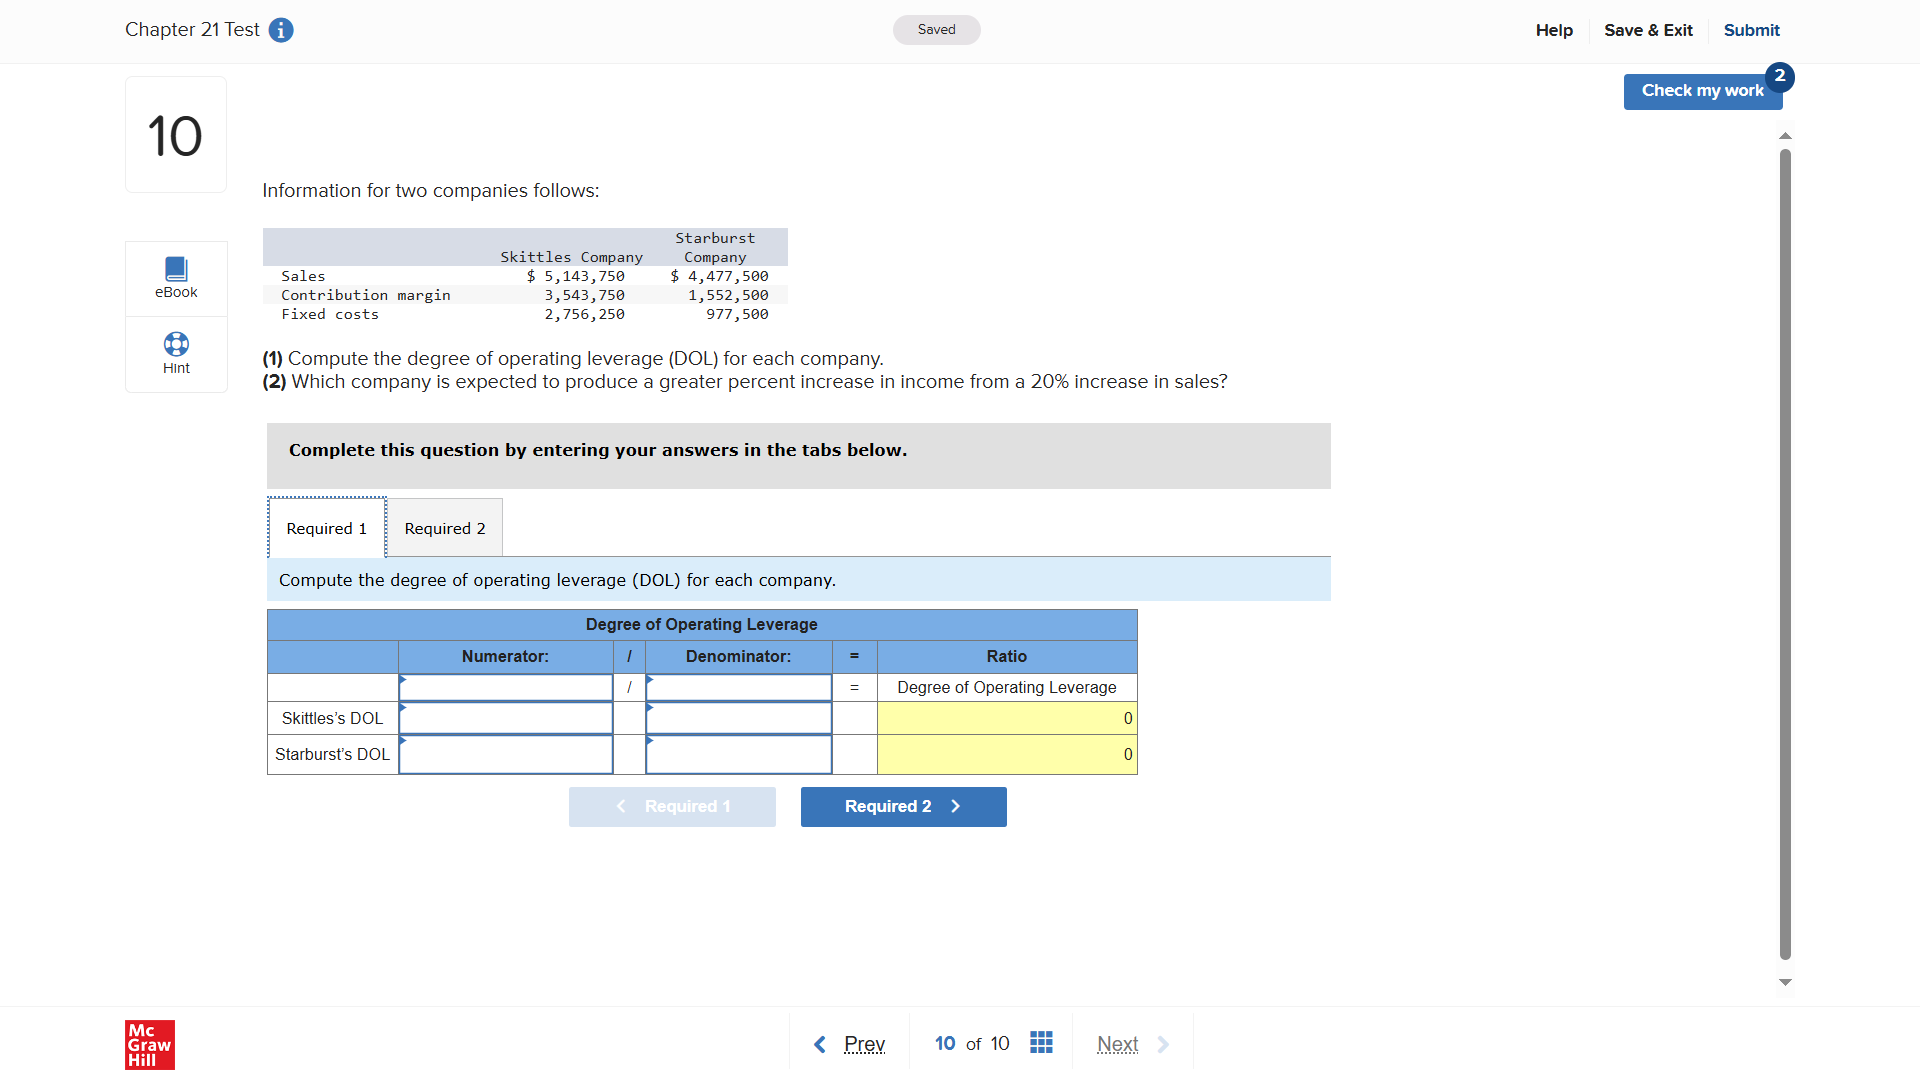This screenshot has height=1080, width=1920.
Task: Select the Required 1 tab
Action: tap(326, 528)
